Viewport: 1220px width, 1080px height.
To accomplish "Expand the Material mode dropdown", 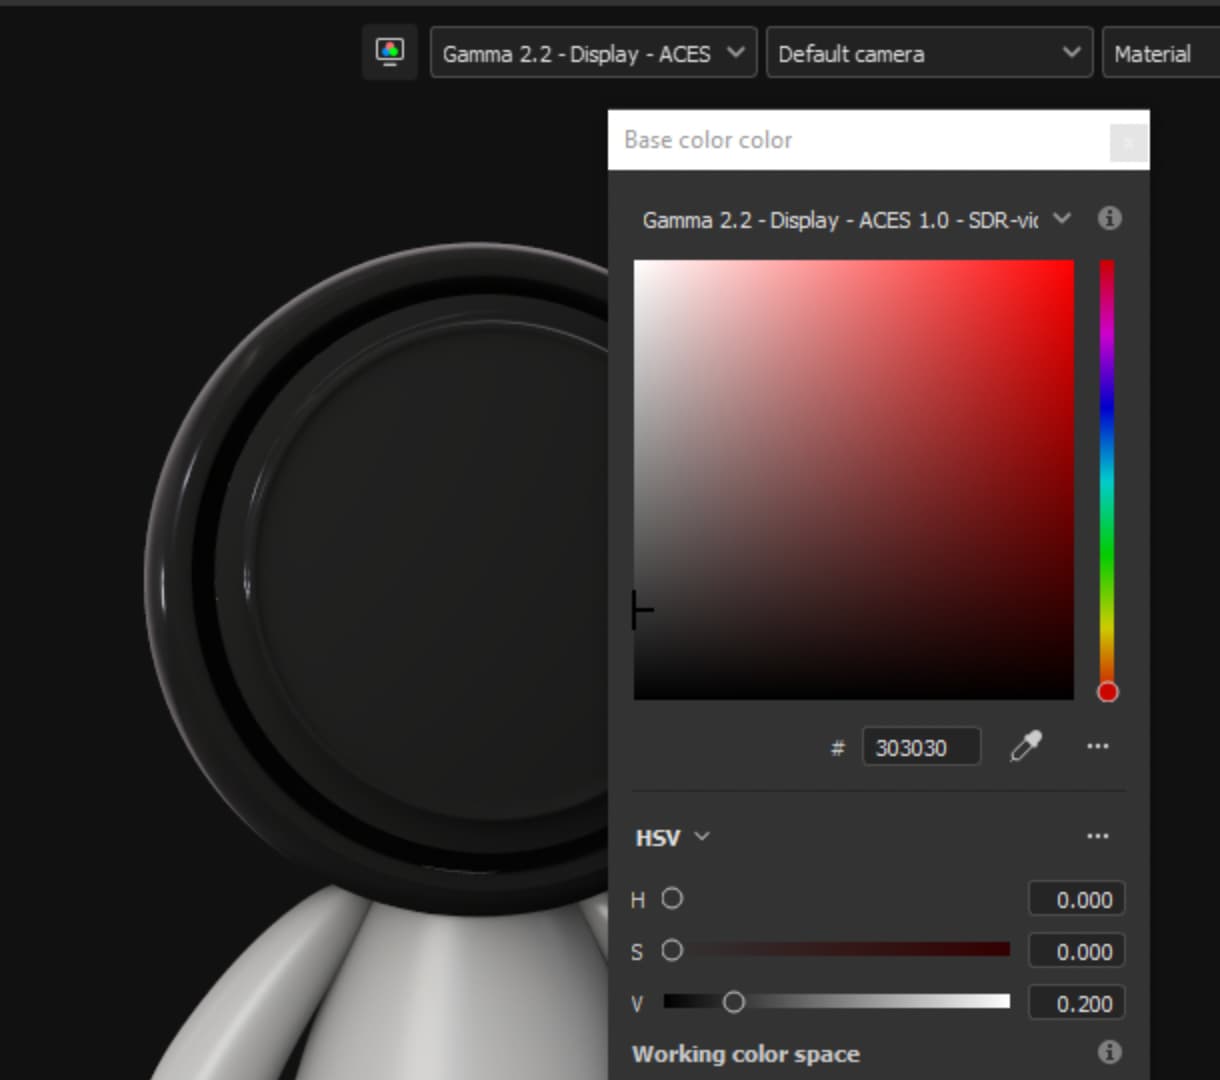I will [x=1160, y=53].
